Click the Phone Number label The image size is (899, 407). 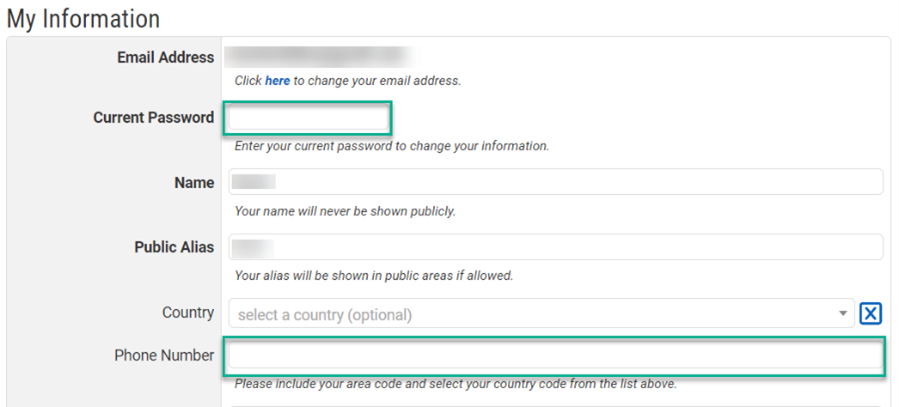[x=164, y=355]
